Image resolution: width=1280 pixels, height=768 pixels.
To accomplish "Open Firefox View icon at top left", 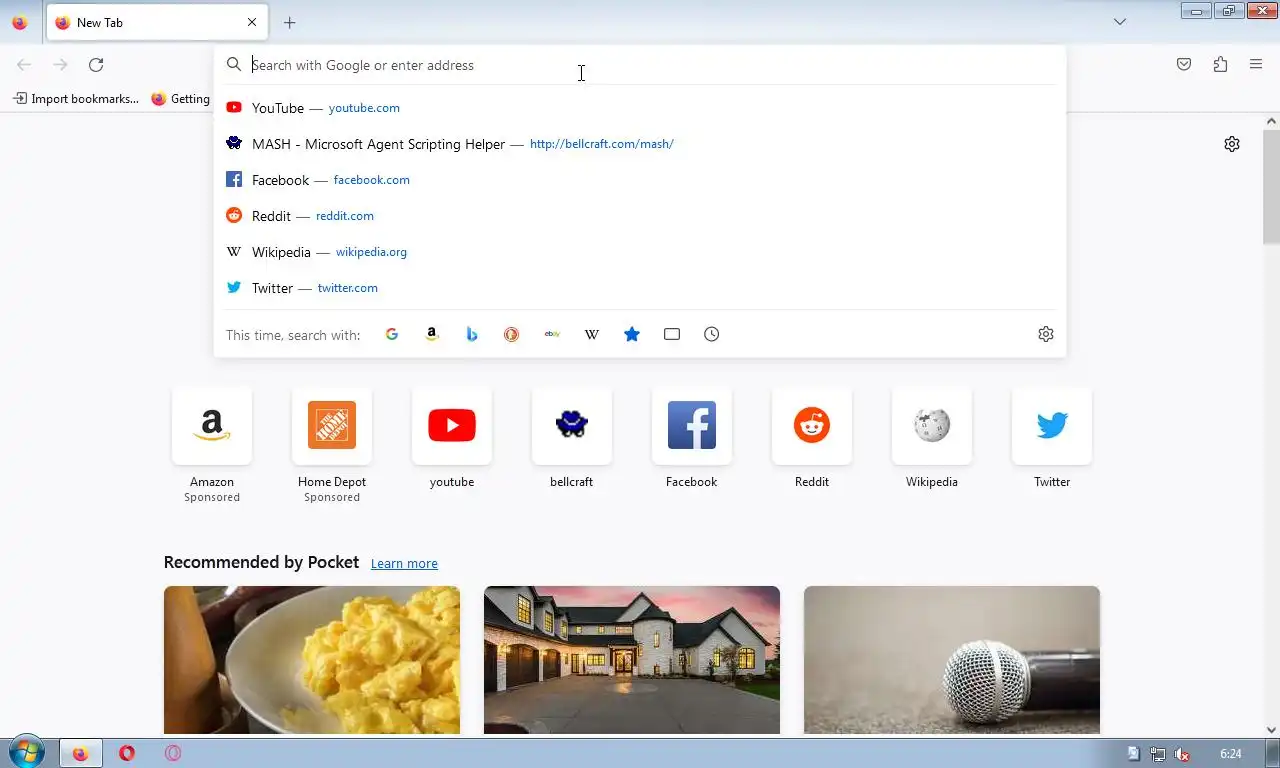I will [x=19, y=22].
